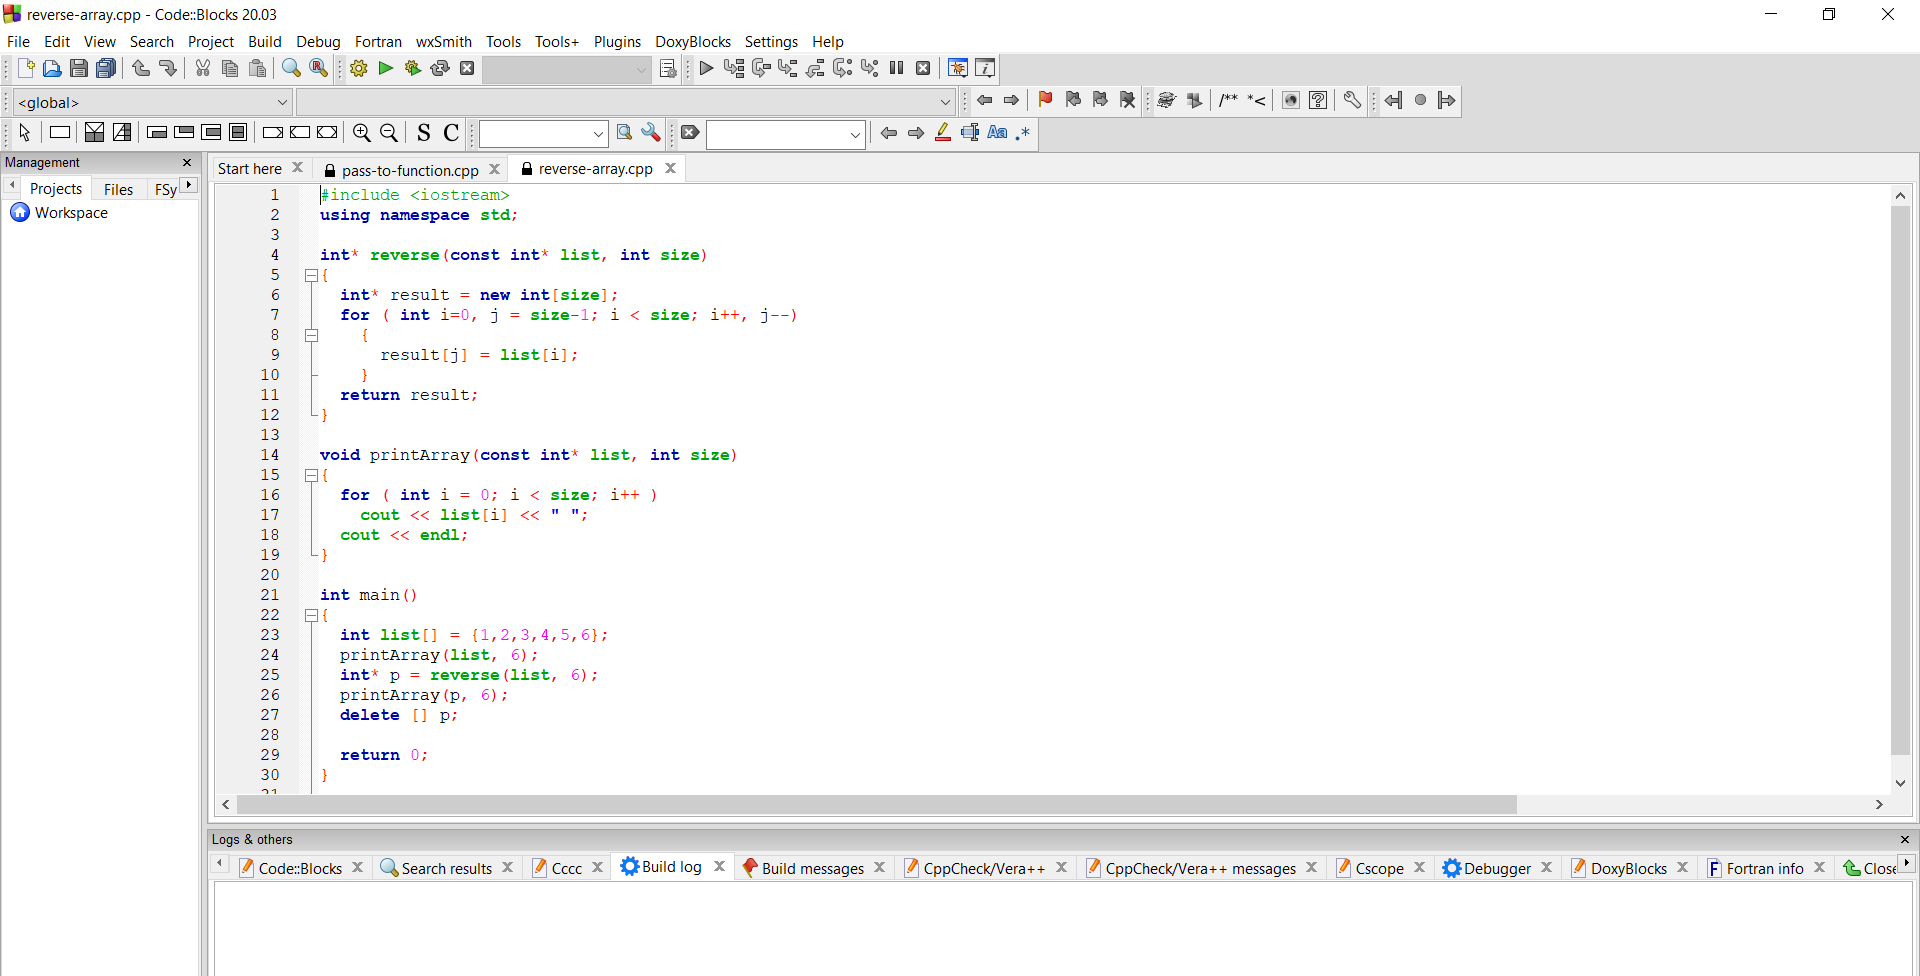
Task: Switch to the Build messages tab
Action: [x=812, y=868]
